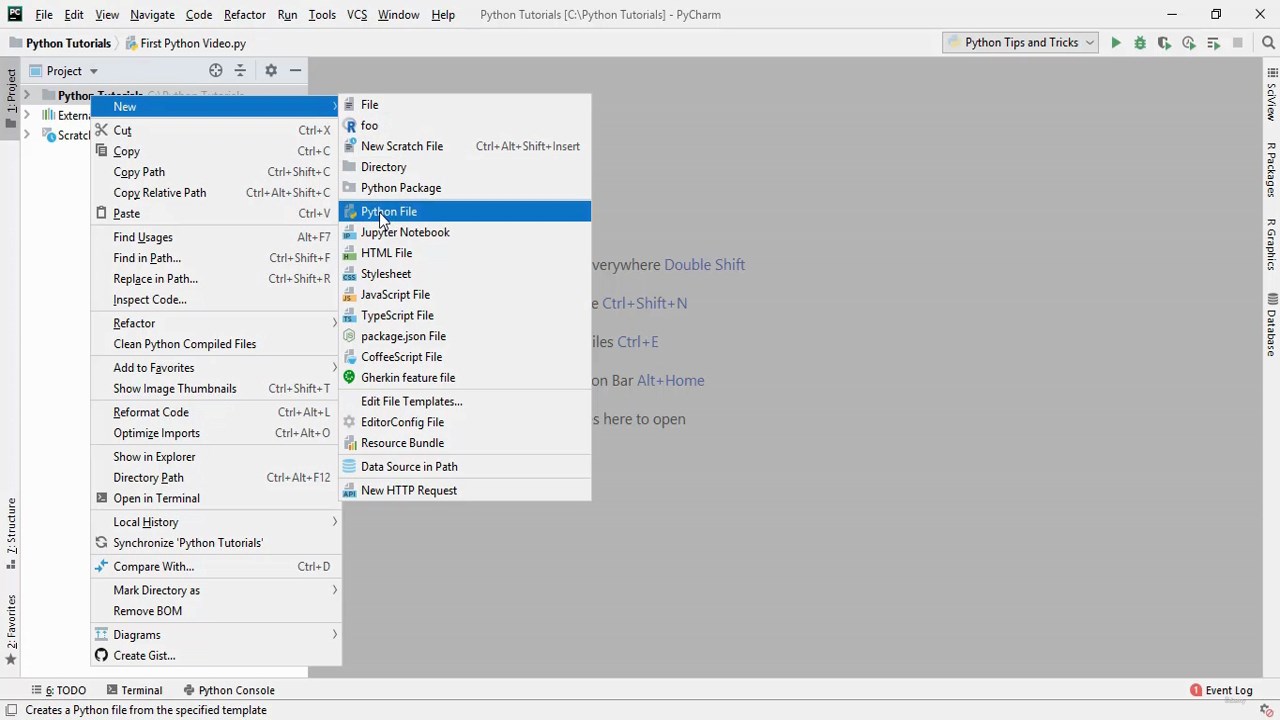The width and height of the screenshot is (1280, 720).
Task: Open the Python Console tool window
Action: click(x=229, y=690)
